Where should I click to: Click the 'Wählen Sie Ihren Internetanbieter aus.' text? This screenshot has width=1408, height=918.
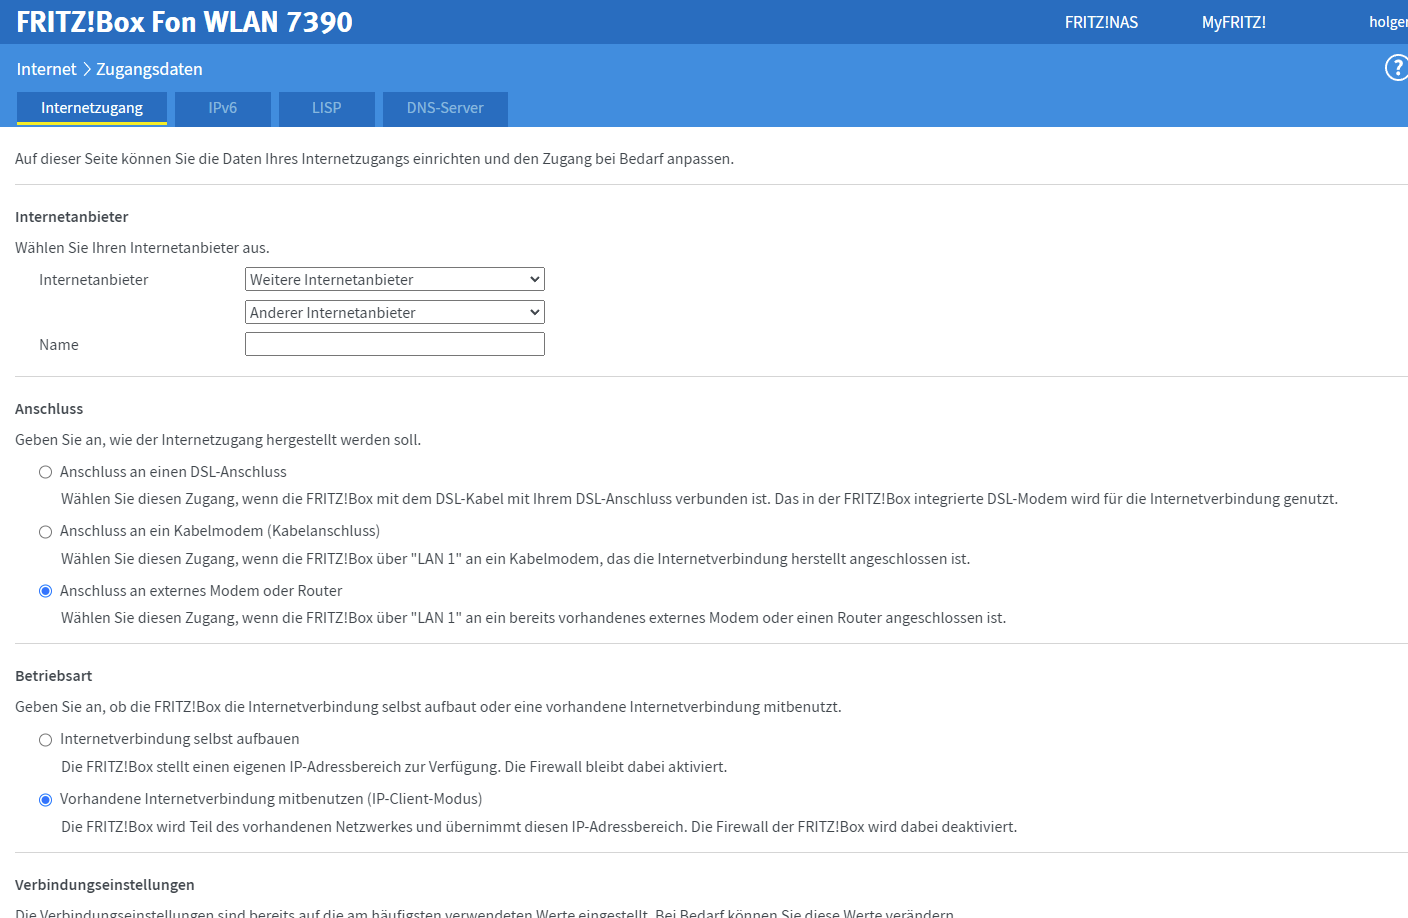142,248
